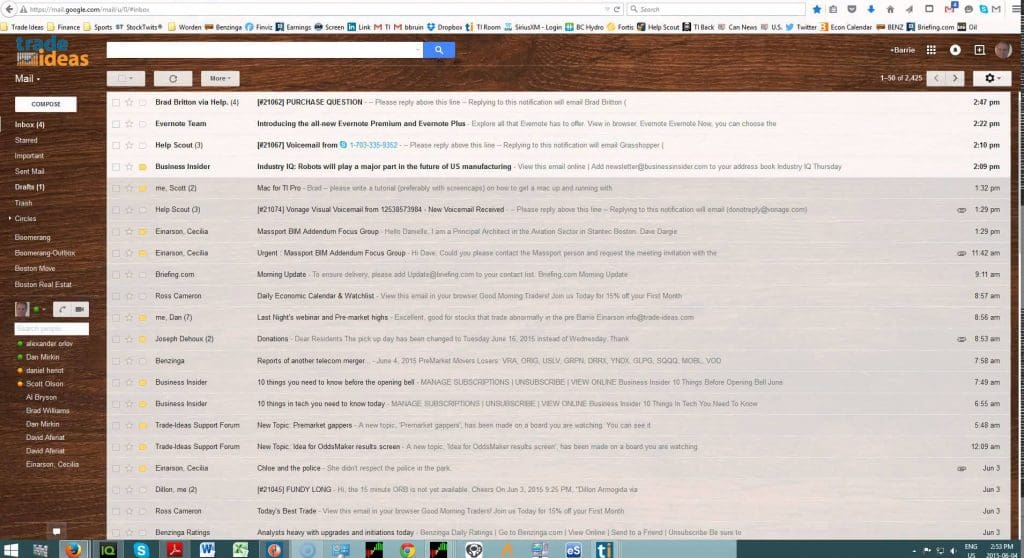
Task: Reload the page in Firefox
Action: pos(616,9)
